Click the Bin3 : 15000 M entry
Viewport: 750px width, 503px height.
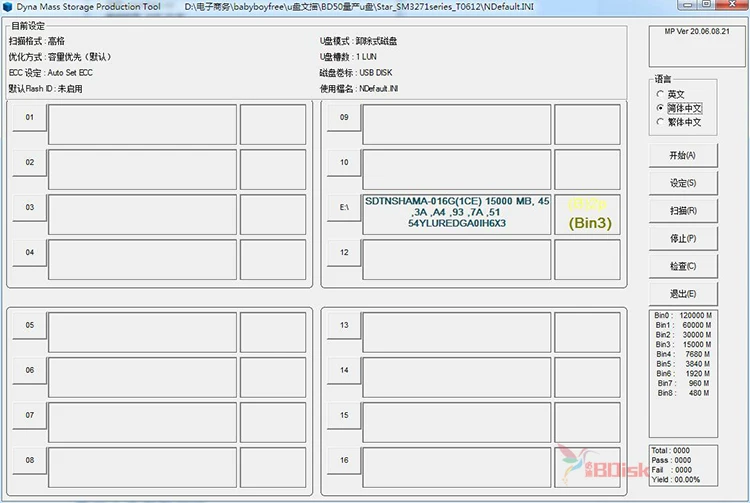(683, 345)
